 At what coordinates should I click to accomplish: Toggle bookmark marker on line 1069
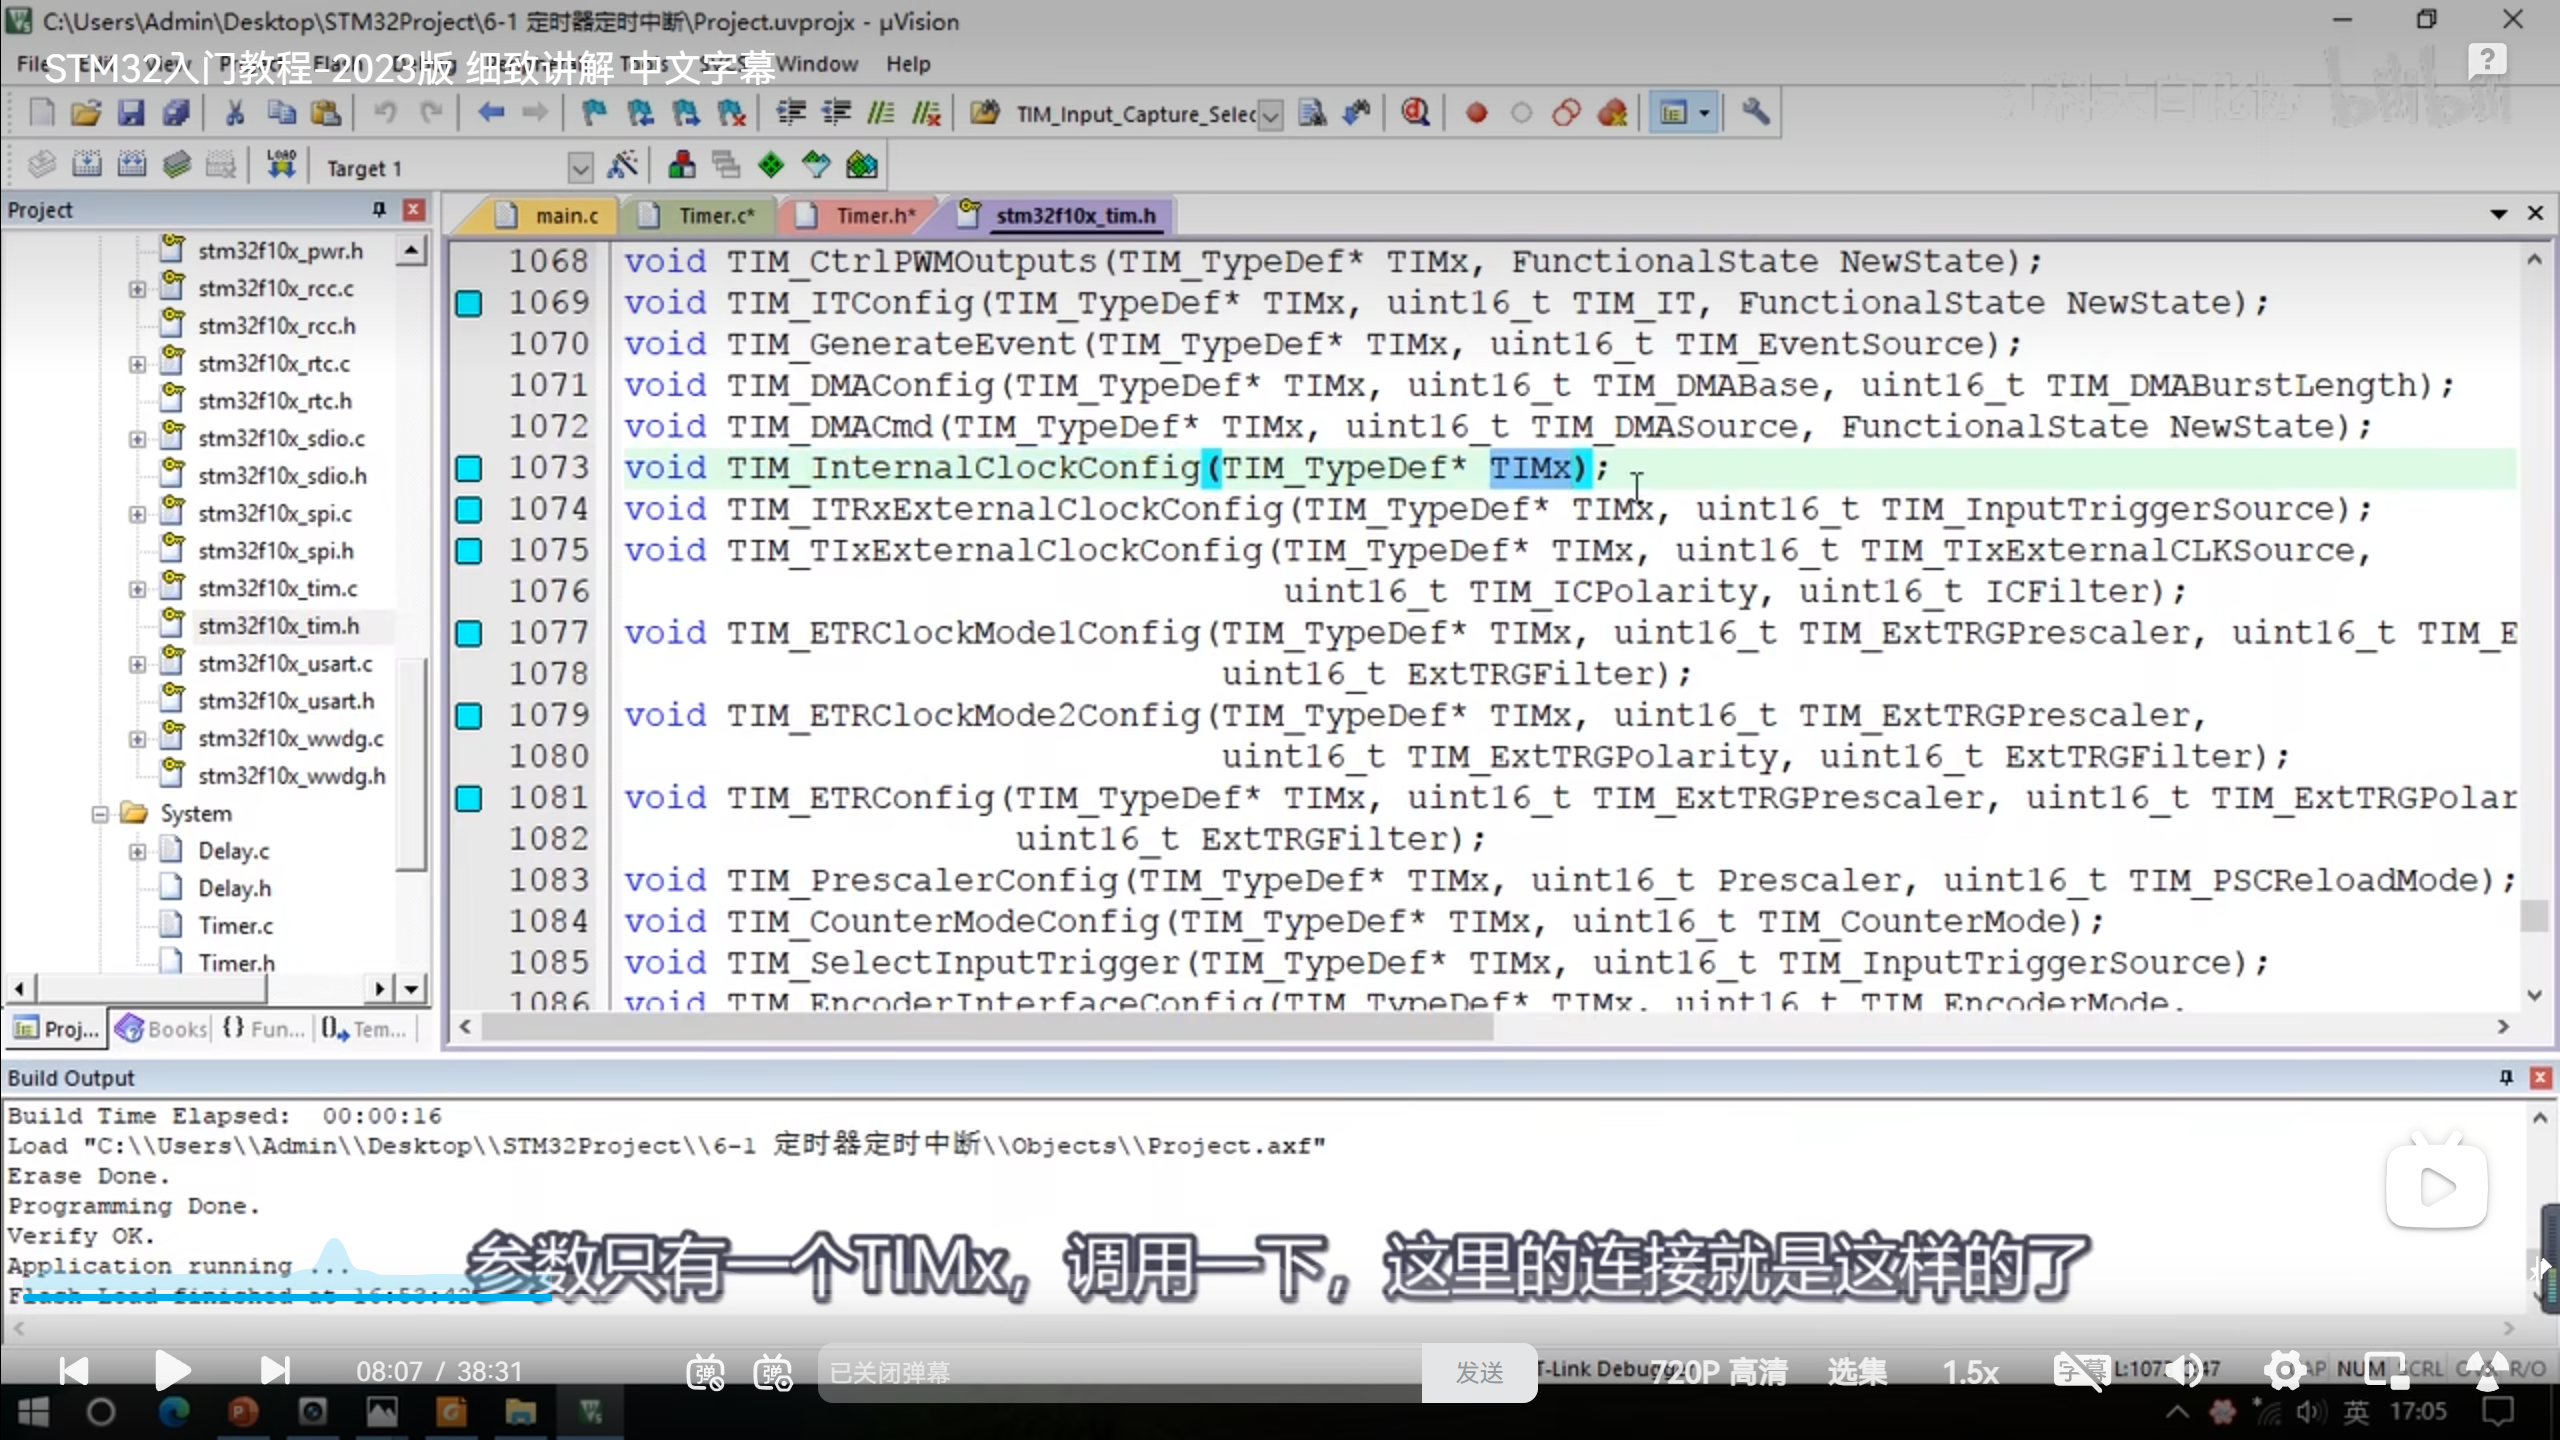coord(469,303)
